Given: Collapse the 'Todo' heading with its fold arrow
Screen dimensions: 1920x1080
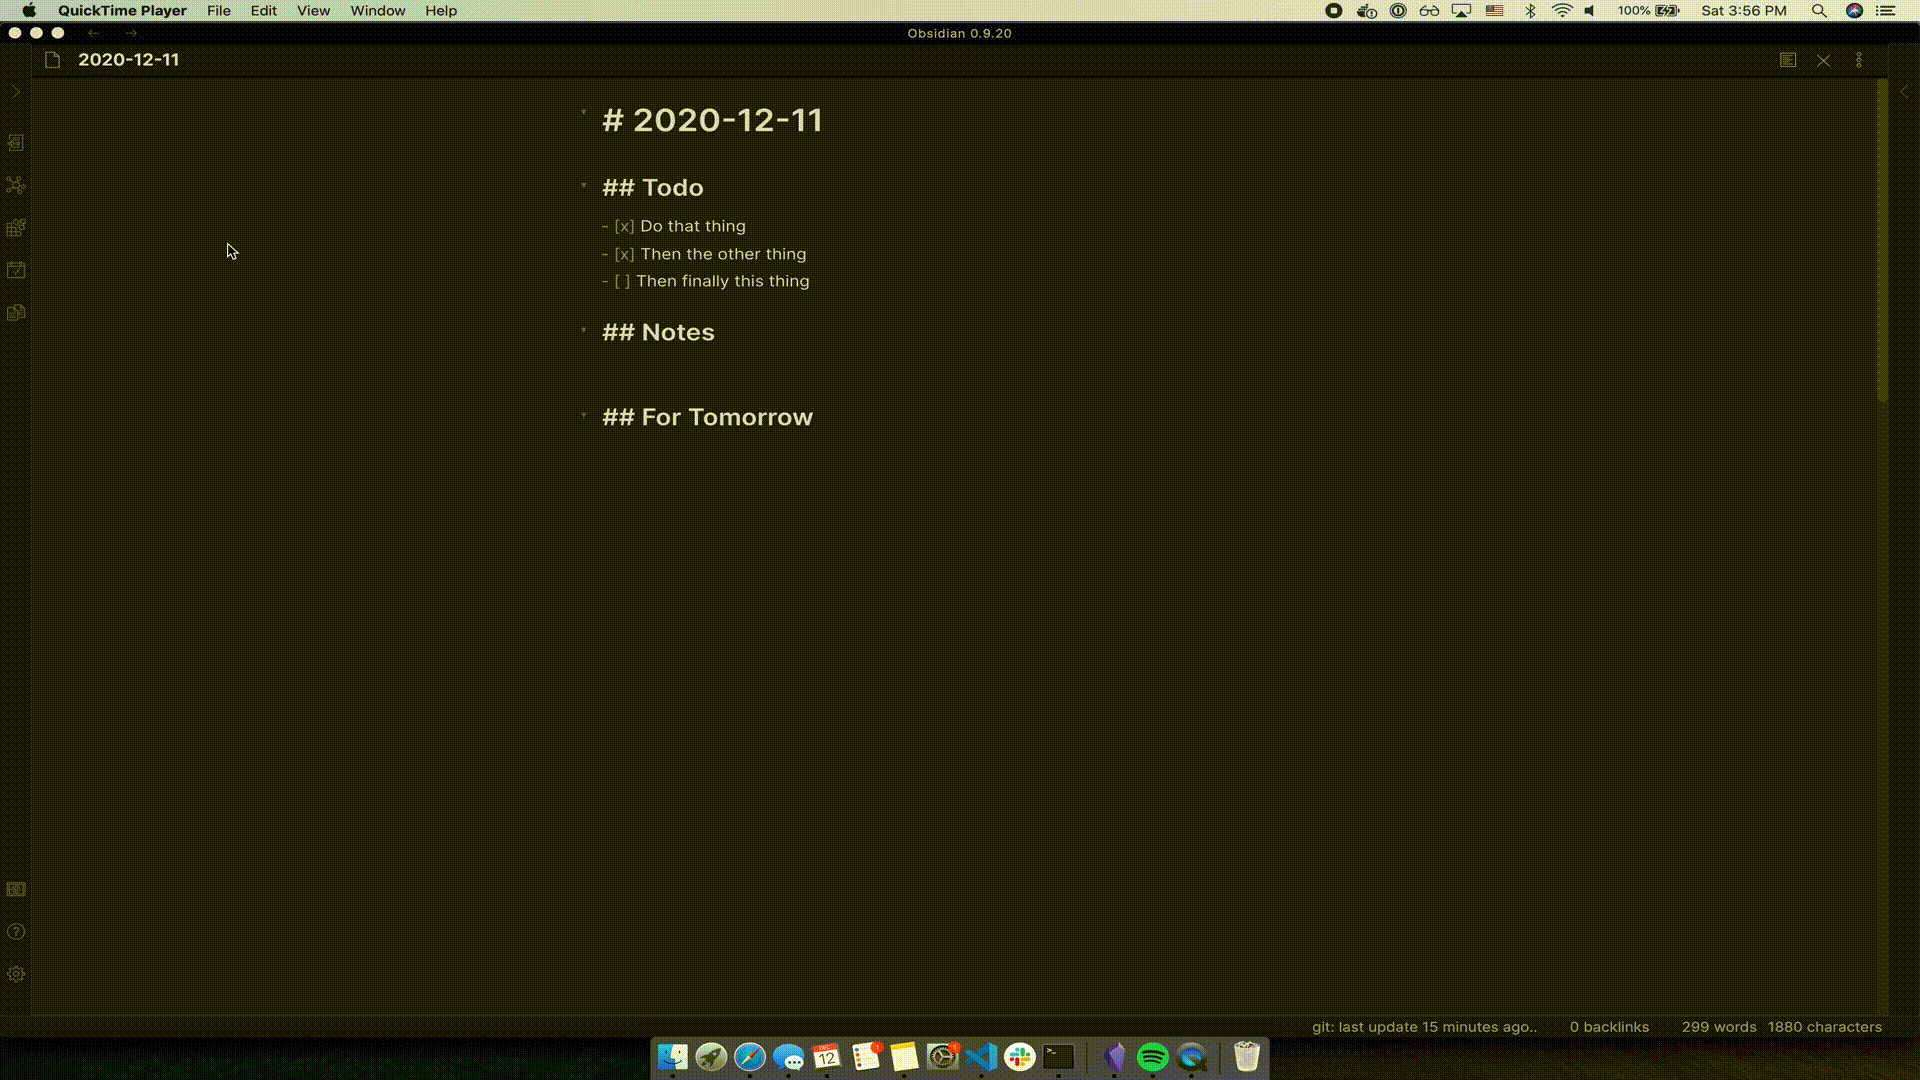Looking at the screenshot, I should (x=584, y=184).
